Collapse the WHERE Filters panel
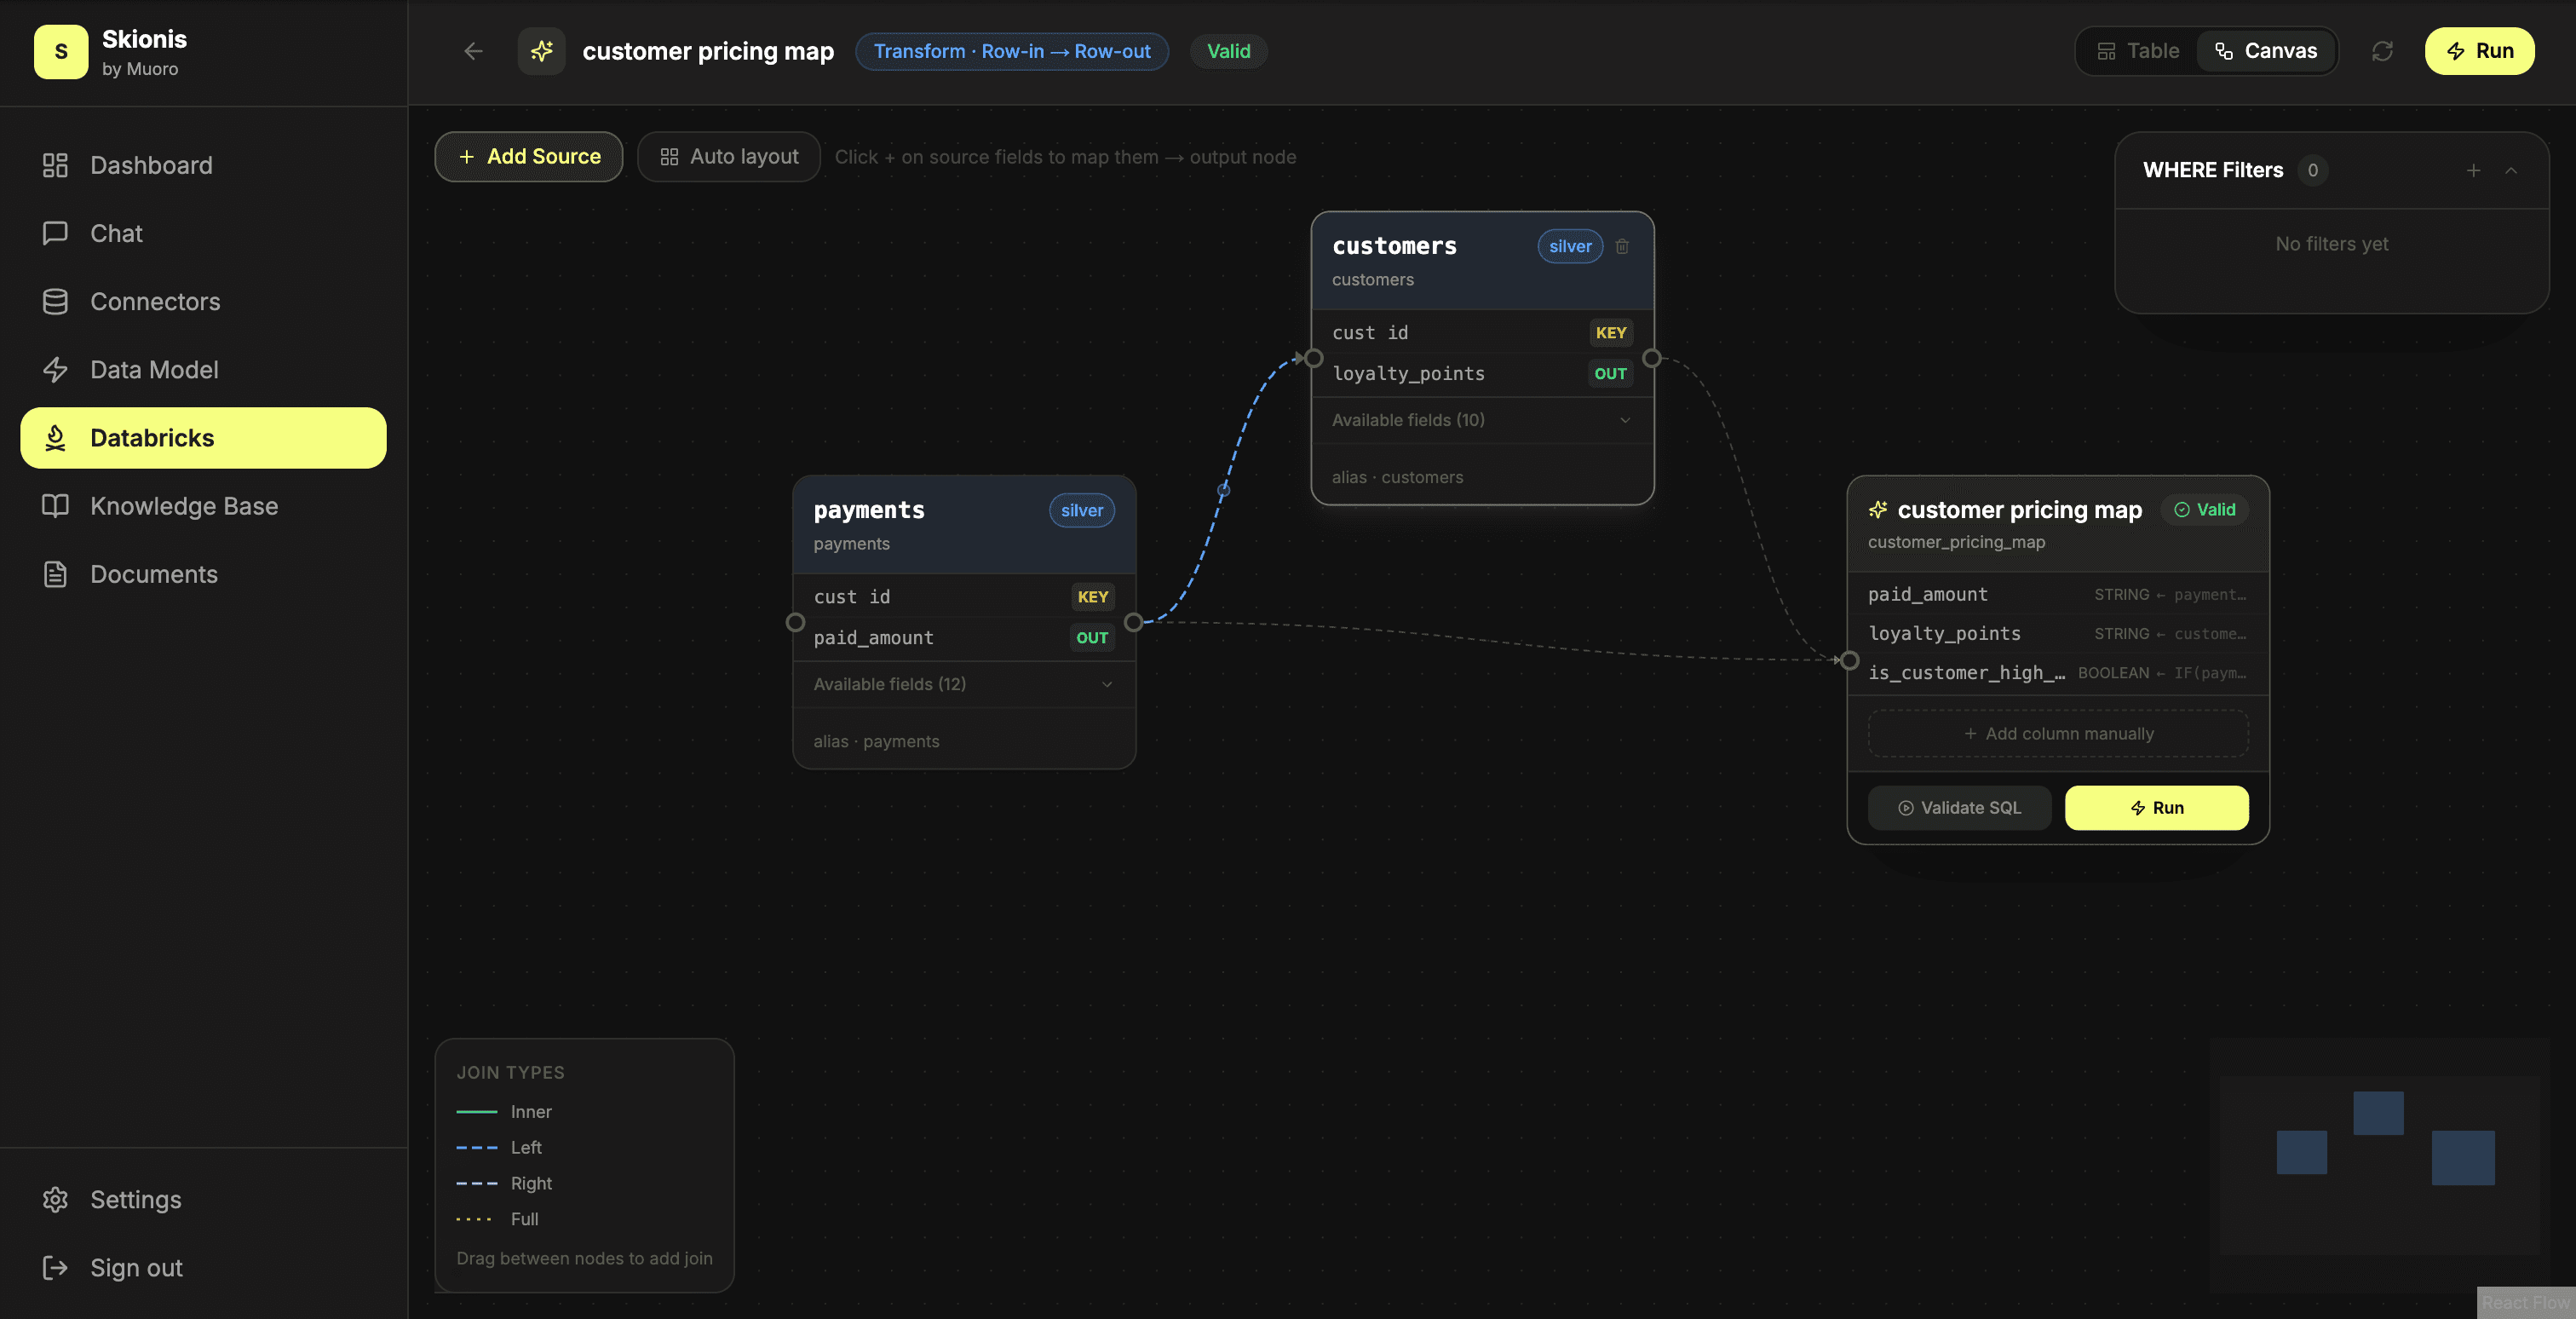Image resolution: width=2576 pixels, height=1319 pixels. [x=2511, y=171]
